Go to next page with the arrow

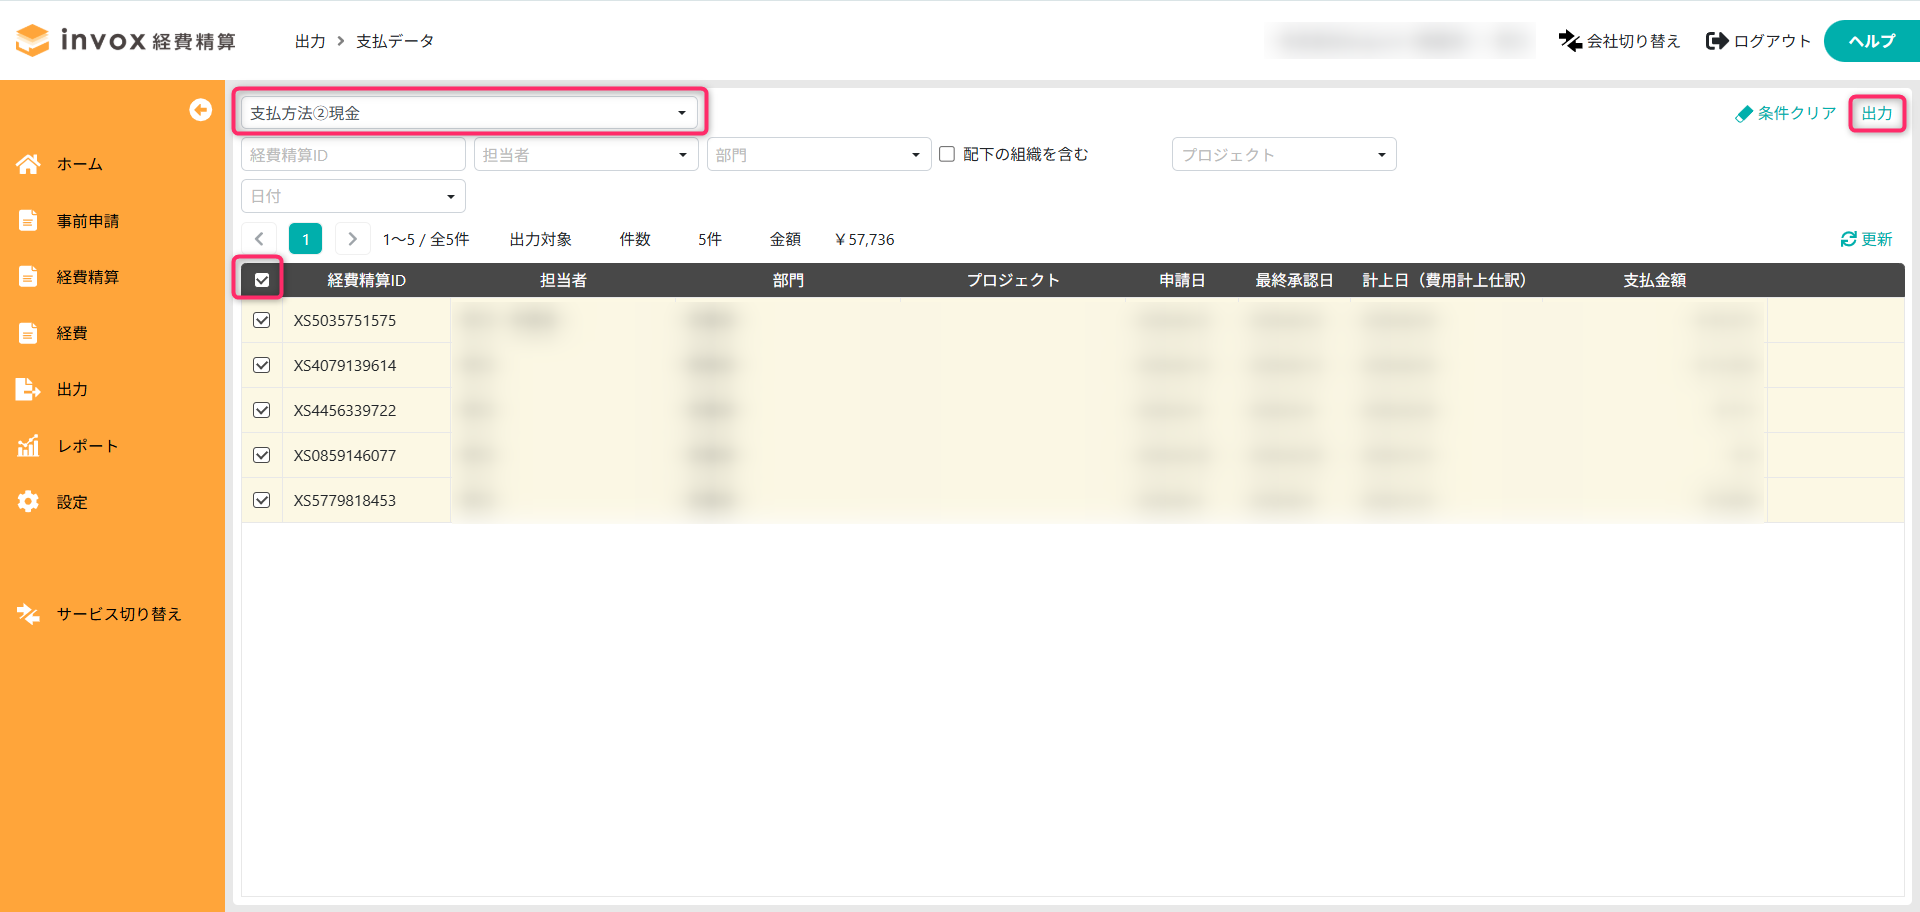point(352,239)
